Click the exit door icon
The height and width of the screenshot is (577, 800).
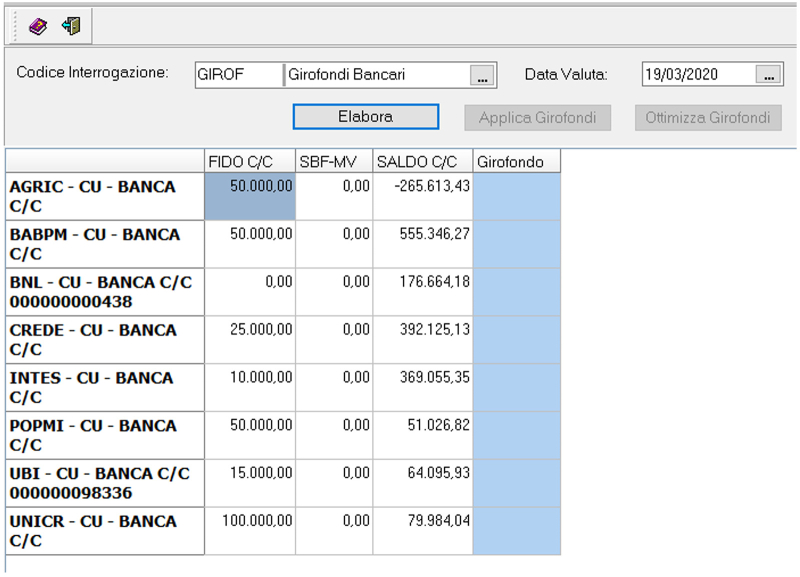[70, 26]
